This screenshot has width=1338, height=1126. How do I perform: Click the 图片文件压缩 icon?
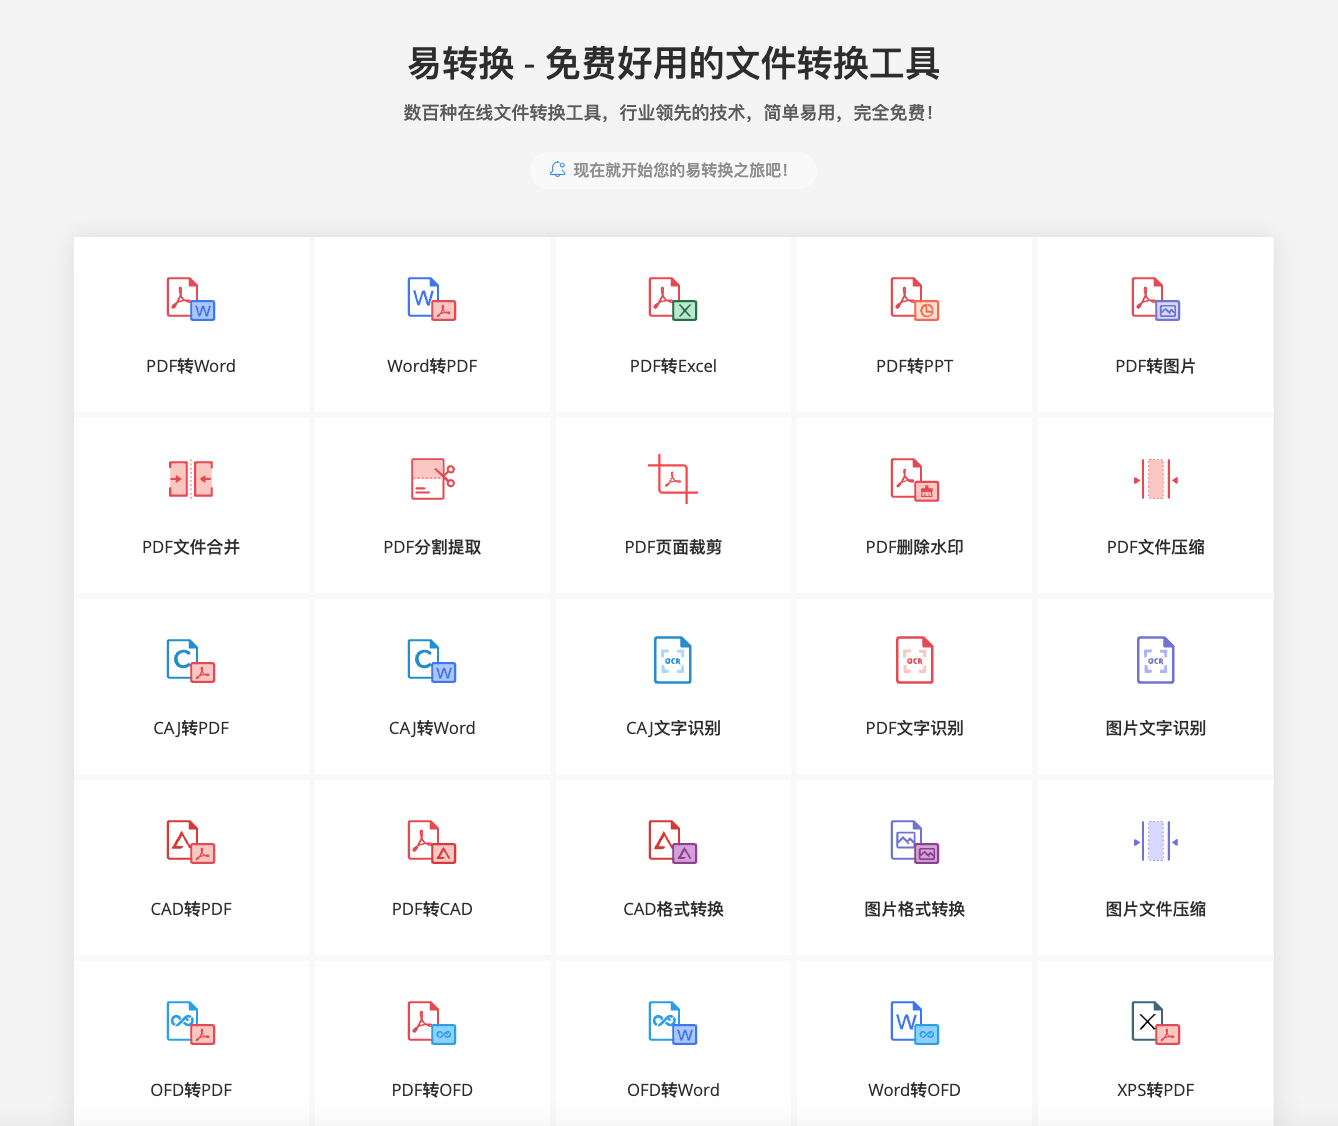1156,842
